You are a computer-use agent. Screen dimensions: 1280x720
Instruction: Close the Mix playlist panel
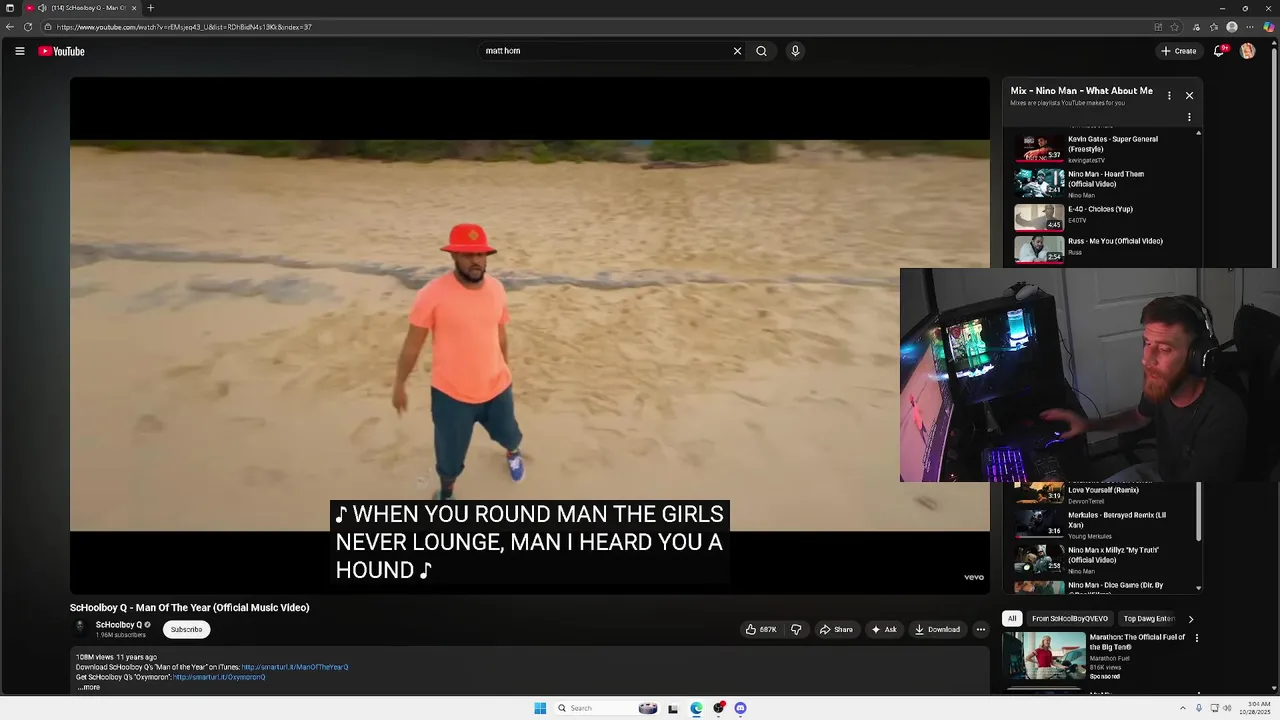pos(1189,96)
